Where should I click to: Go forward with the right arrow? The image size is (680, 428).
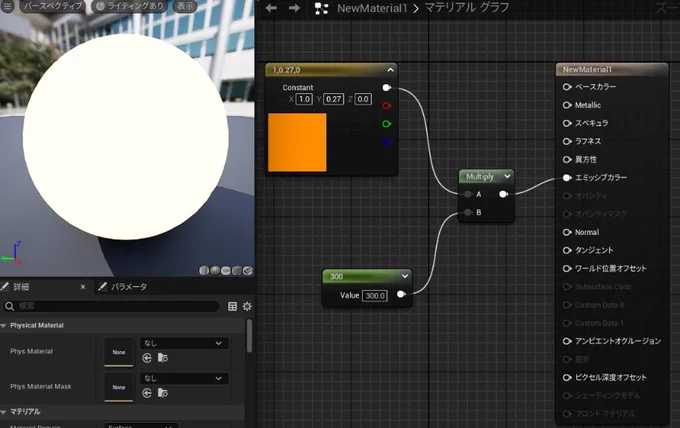[x=294, y=8]
